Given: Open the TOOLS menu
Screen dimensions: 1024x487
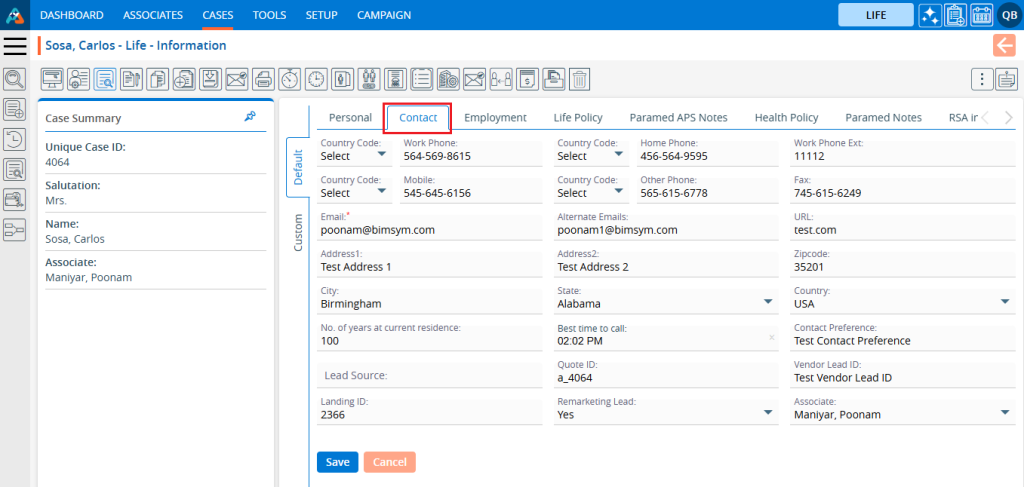Looking at the screenshot, I should click(269, 15).
